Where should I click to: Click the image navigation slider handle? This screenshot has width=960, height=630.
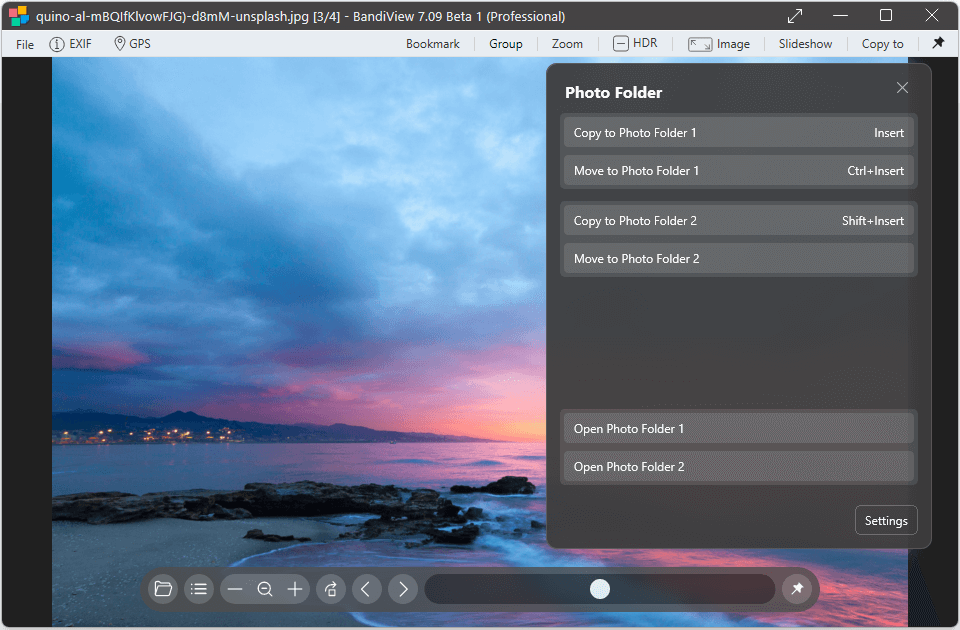coord(600,589)
